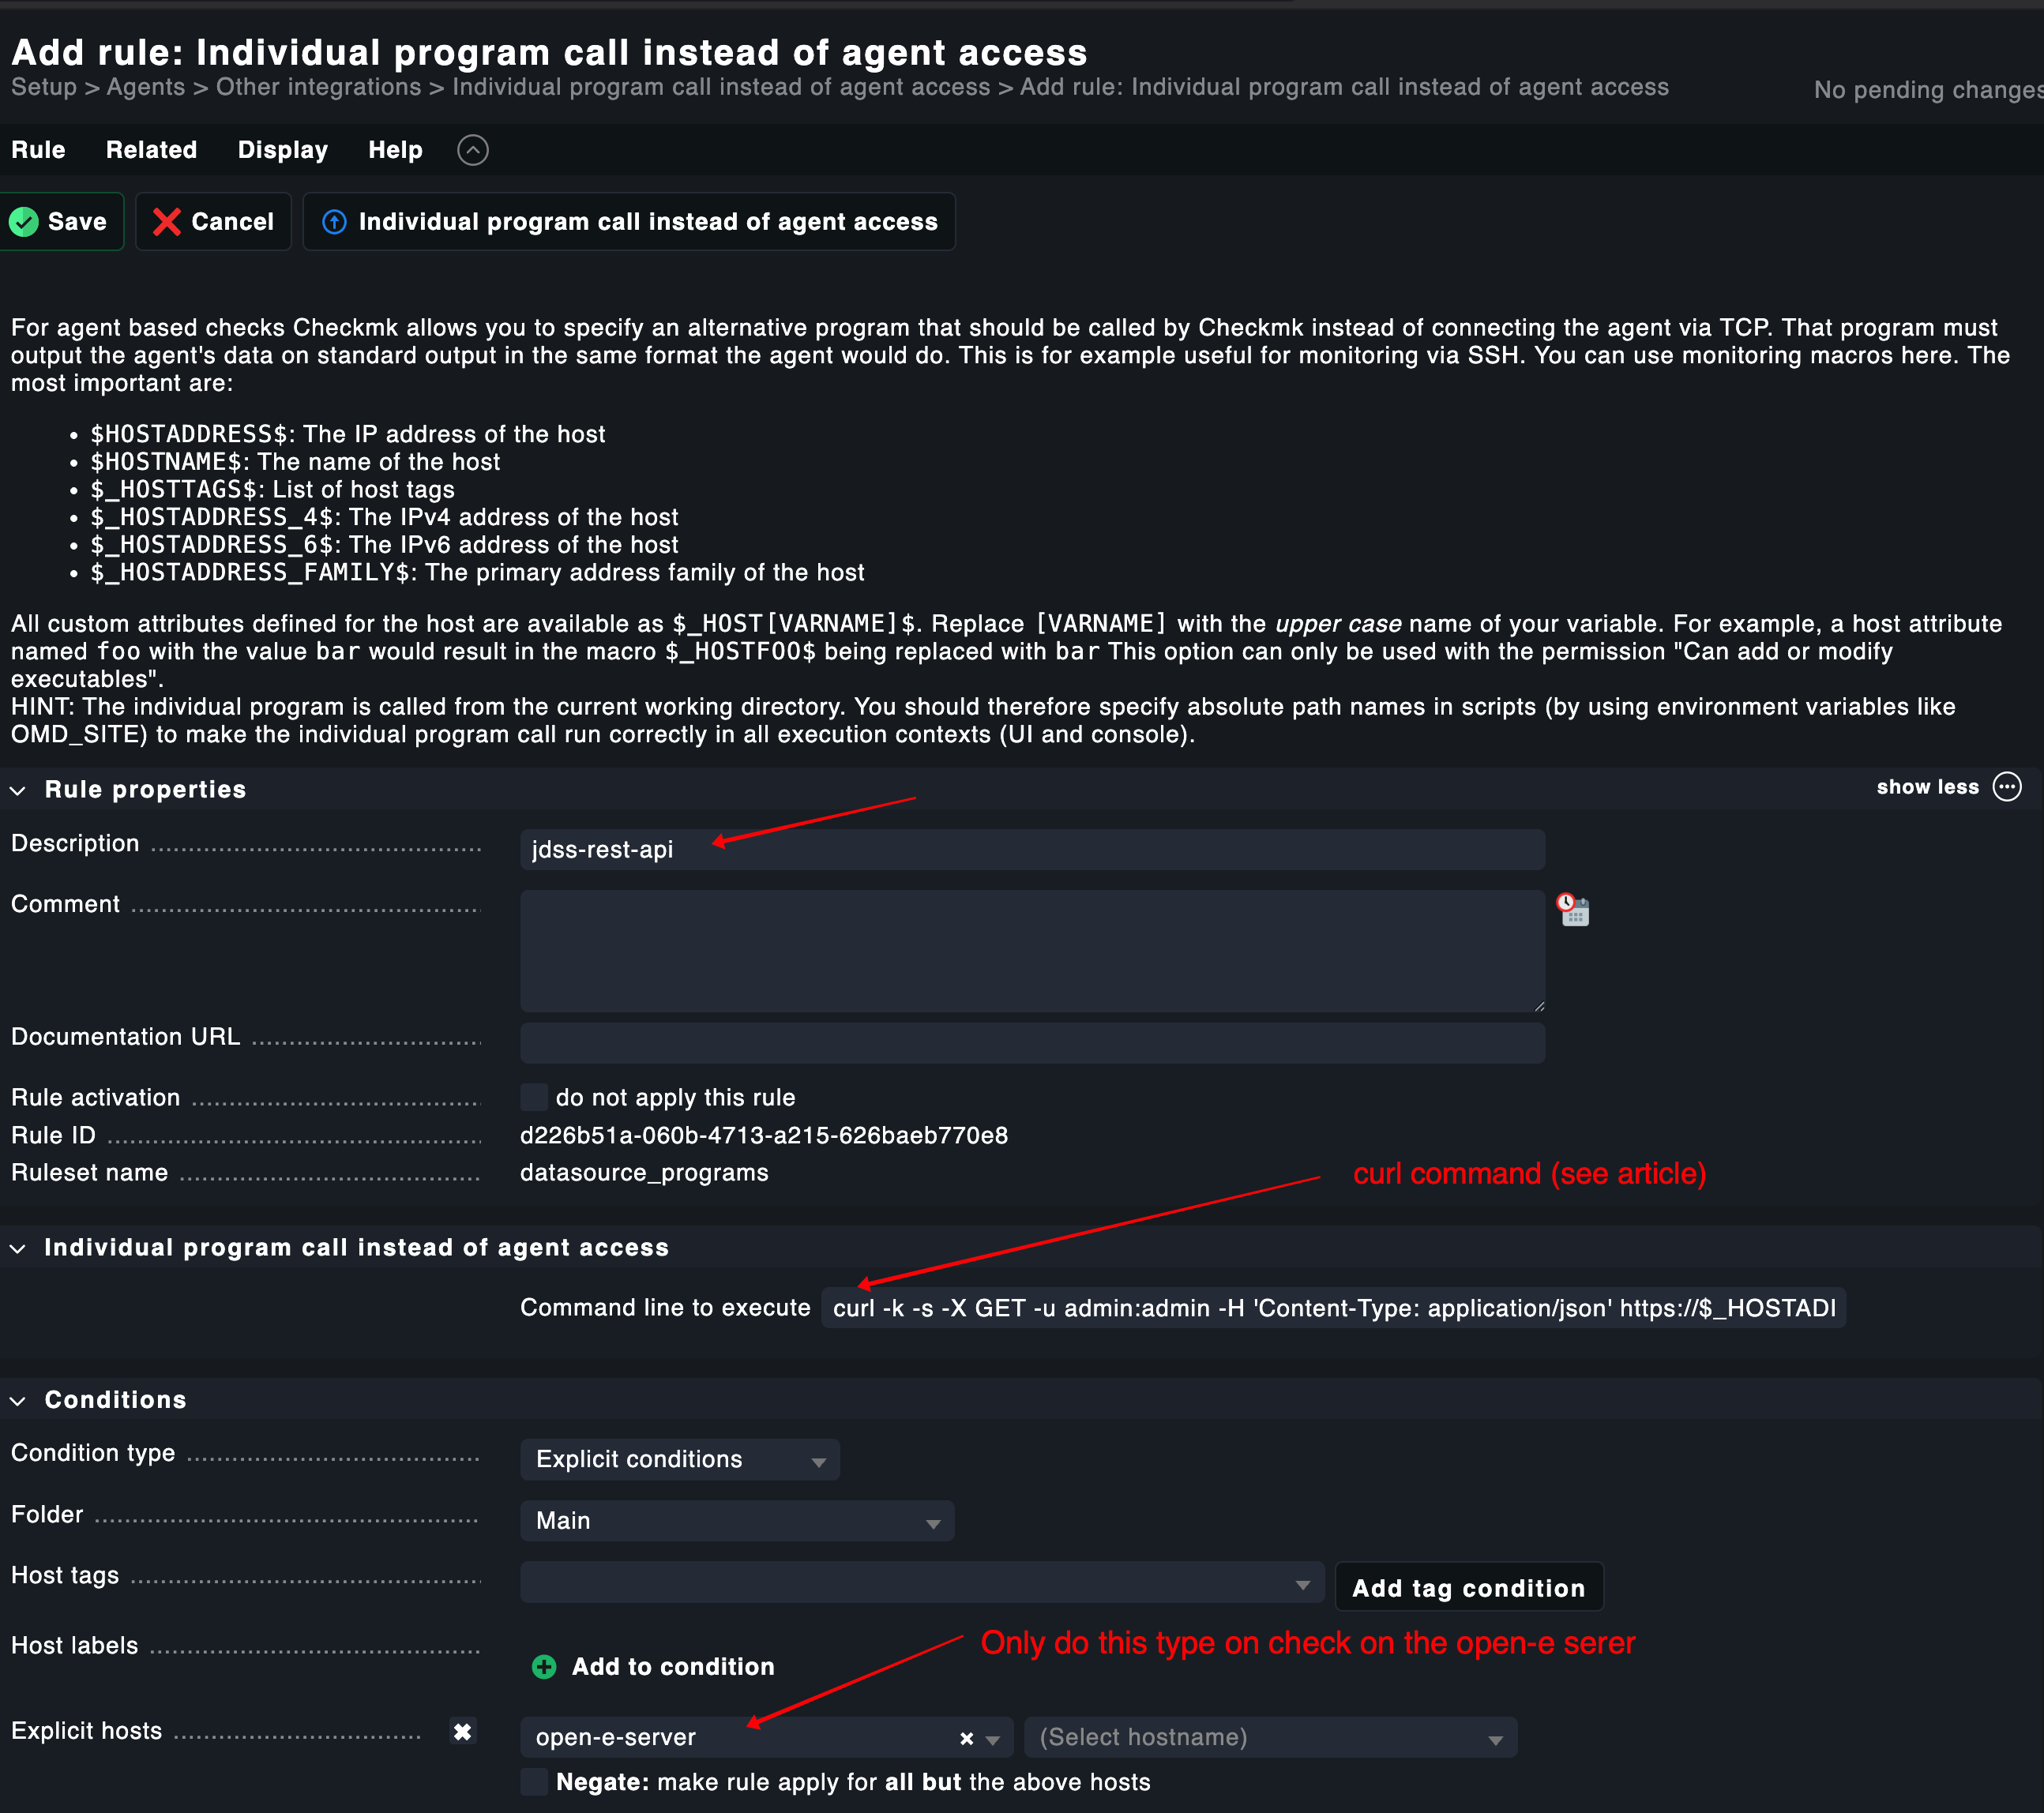Insert timestamp using the comment calendar icon
Image resolution: width=2044 pixels, height=1813 pixels.
pos(1573,910)
